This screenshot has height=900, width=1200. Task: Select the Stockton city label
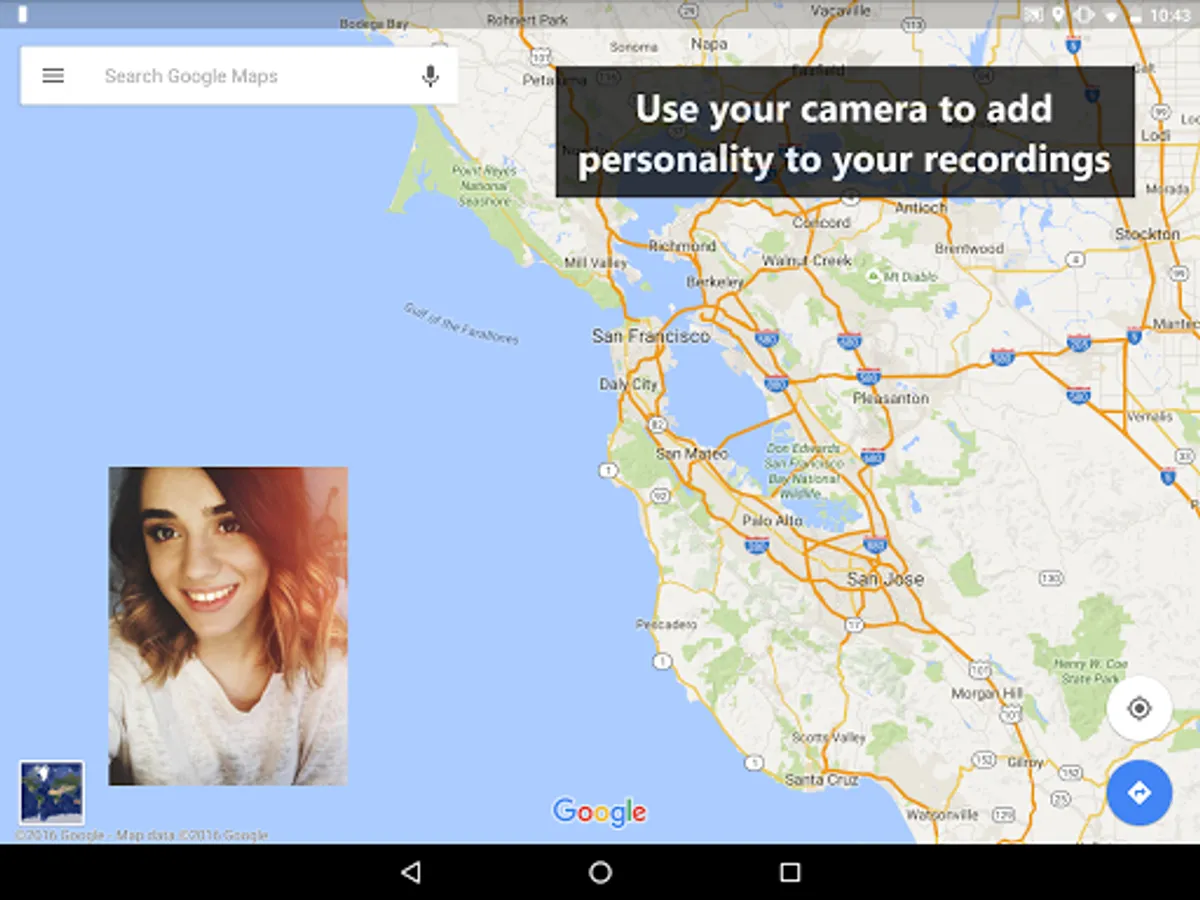(x=1147, y=234)
